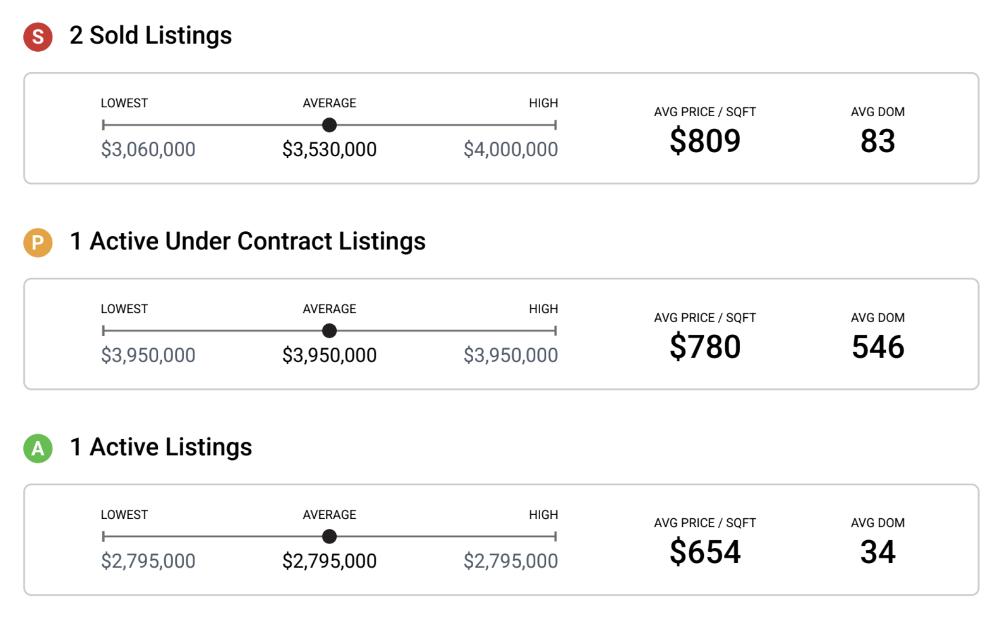Click the $2,795,000 average active price
Viewport: 998px width, 643px height.
329,562
